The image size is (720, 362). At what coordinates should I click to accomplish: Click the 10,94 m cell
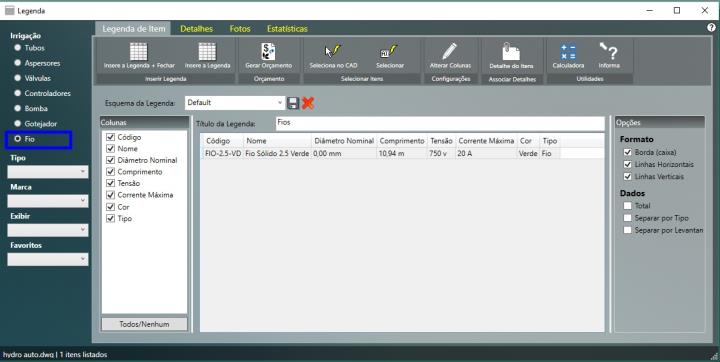coord(402,153)
